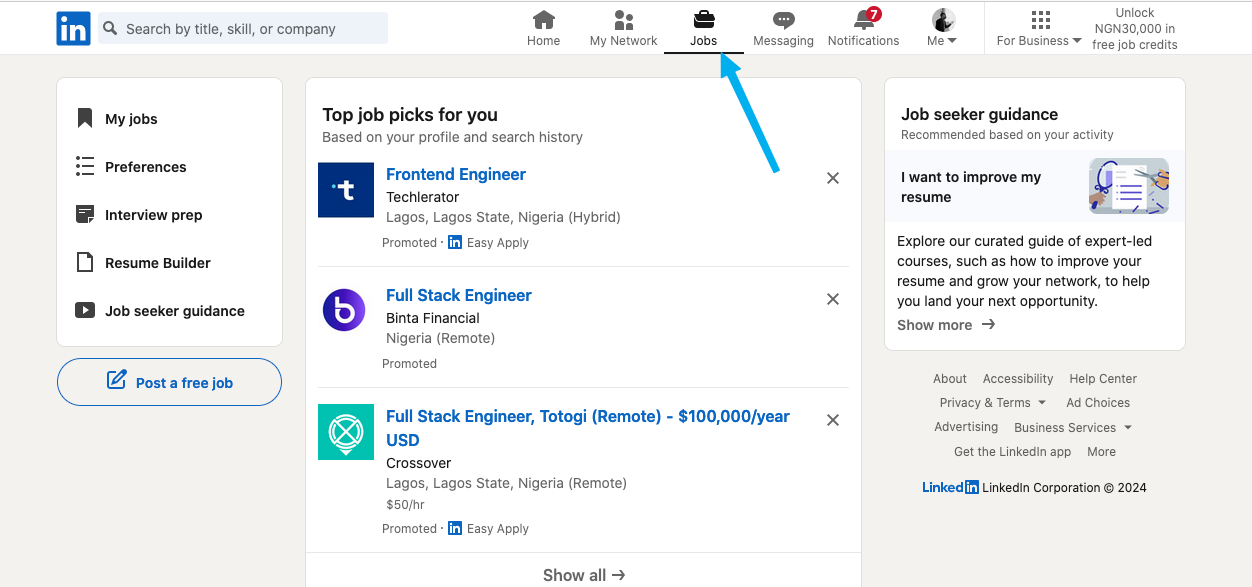Click Ad Choices footer link
Viewport: 1252px width, 587px height.
1098,403
